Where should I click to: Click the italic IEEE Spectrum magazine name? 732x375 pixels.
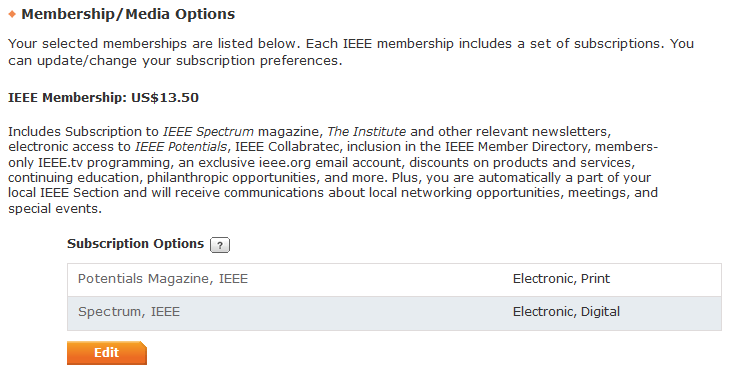coord(208,132)
